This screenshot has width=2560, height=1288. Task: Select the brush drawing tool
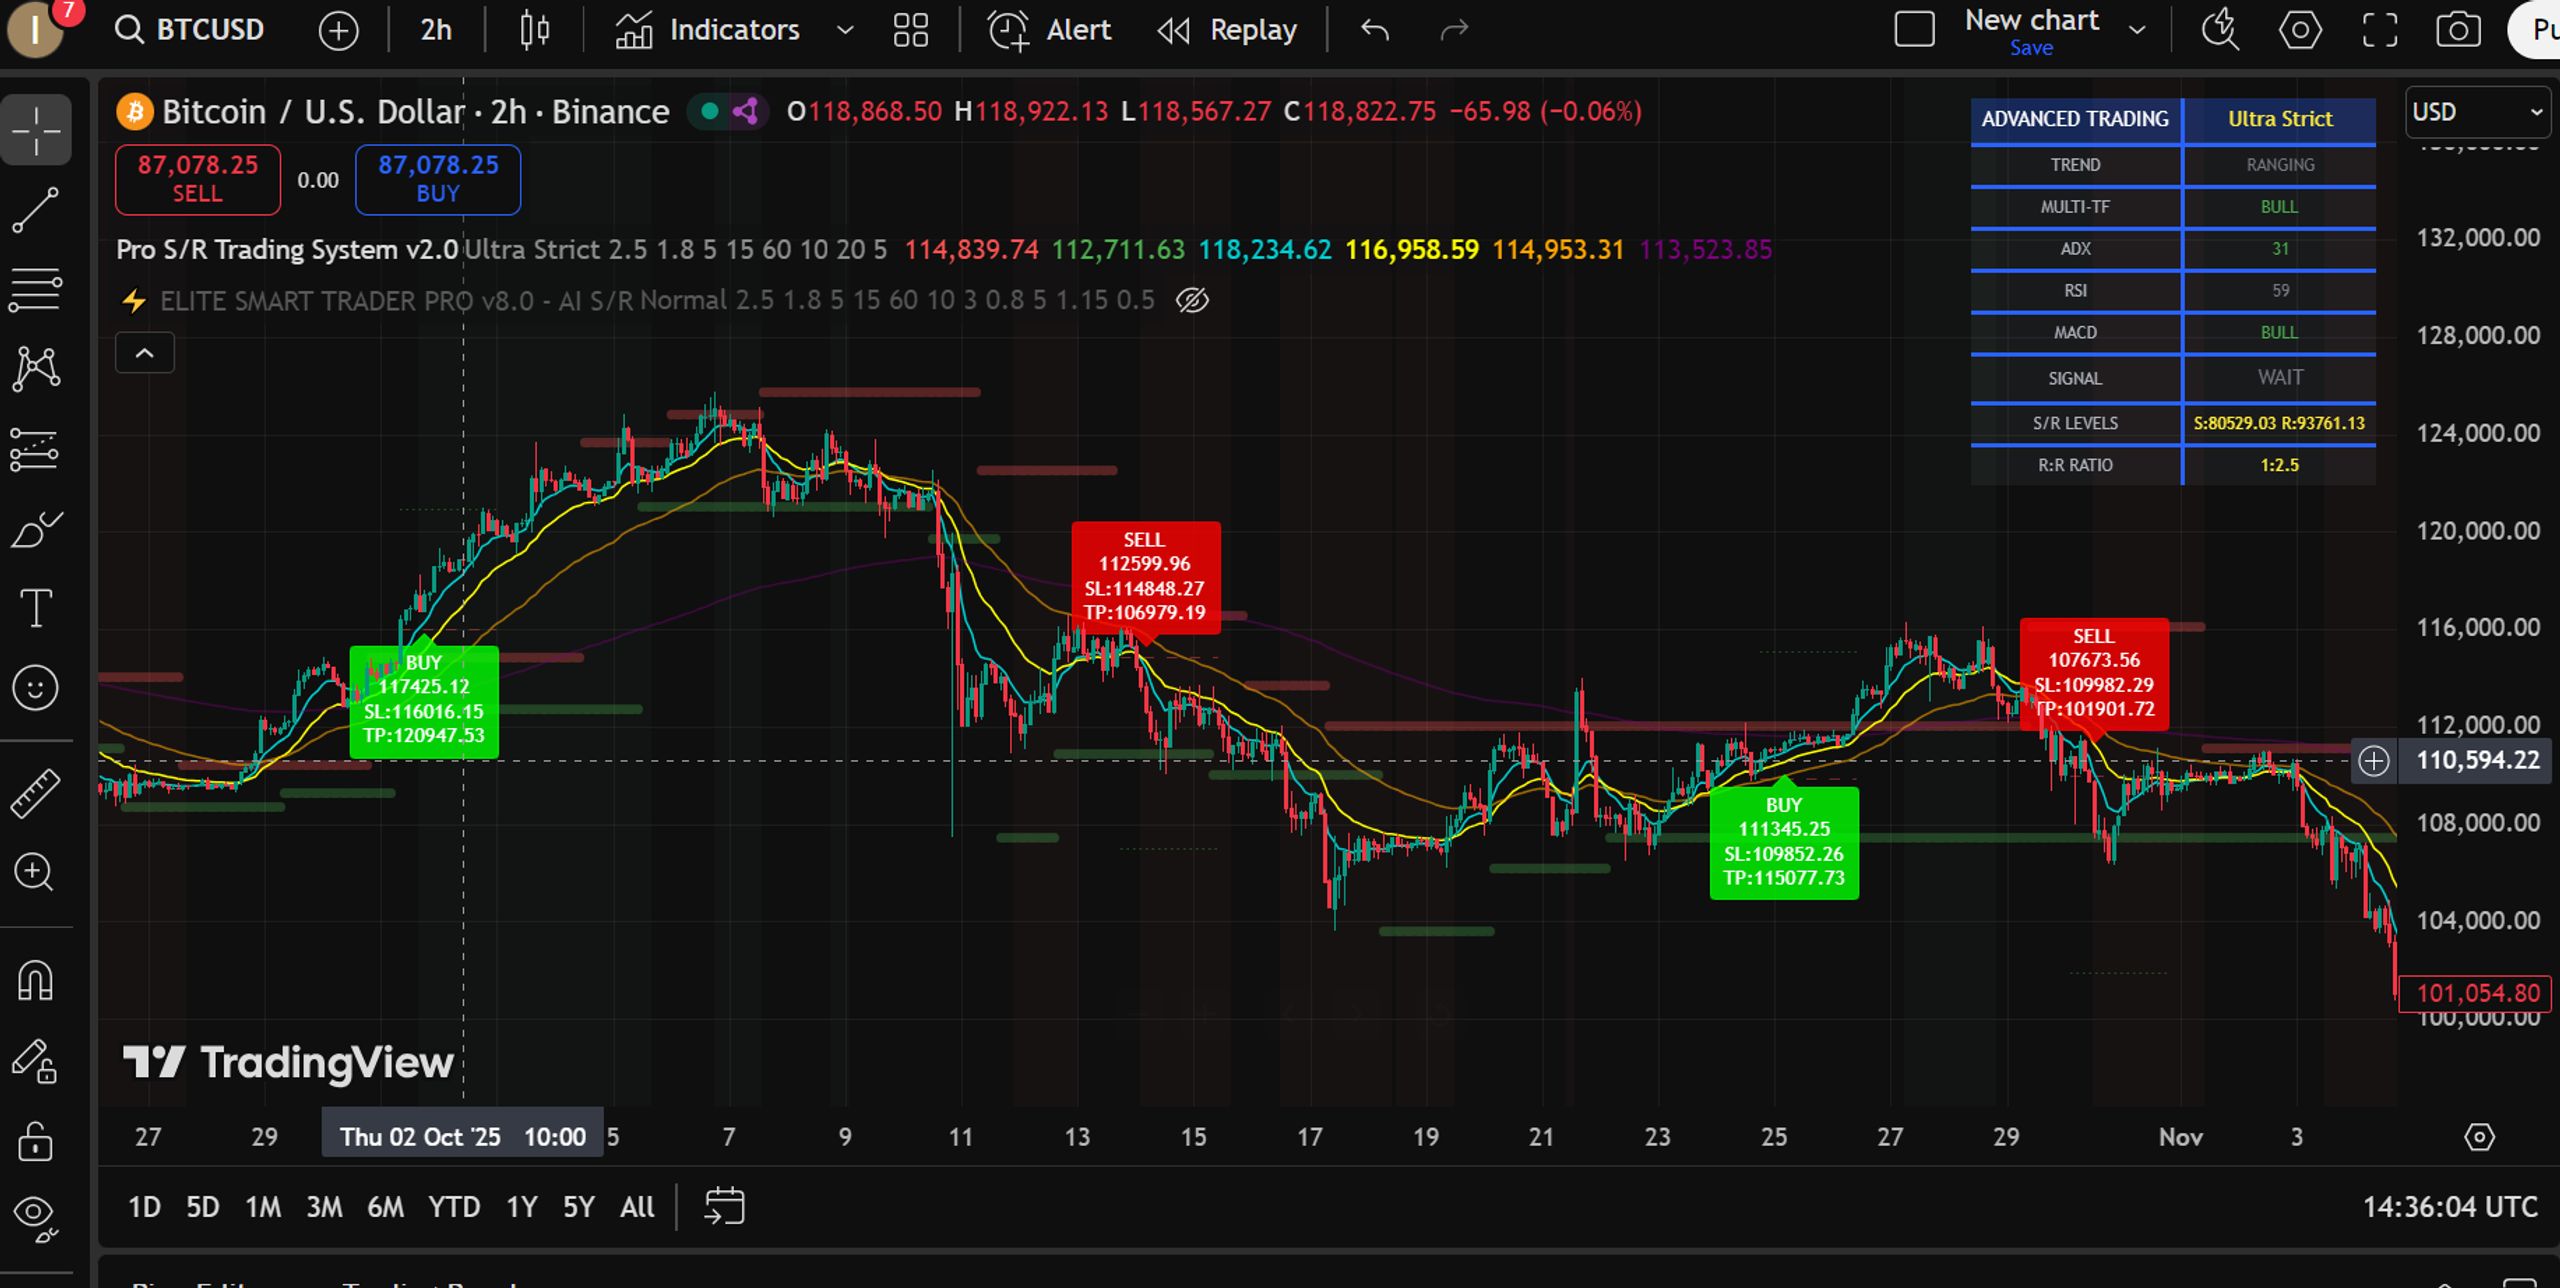tap(36, 529)
